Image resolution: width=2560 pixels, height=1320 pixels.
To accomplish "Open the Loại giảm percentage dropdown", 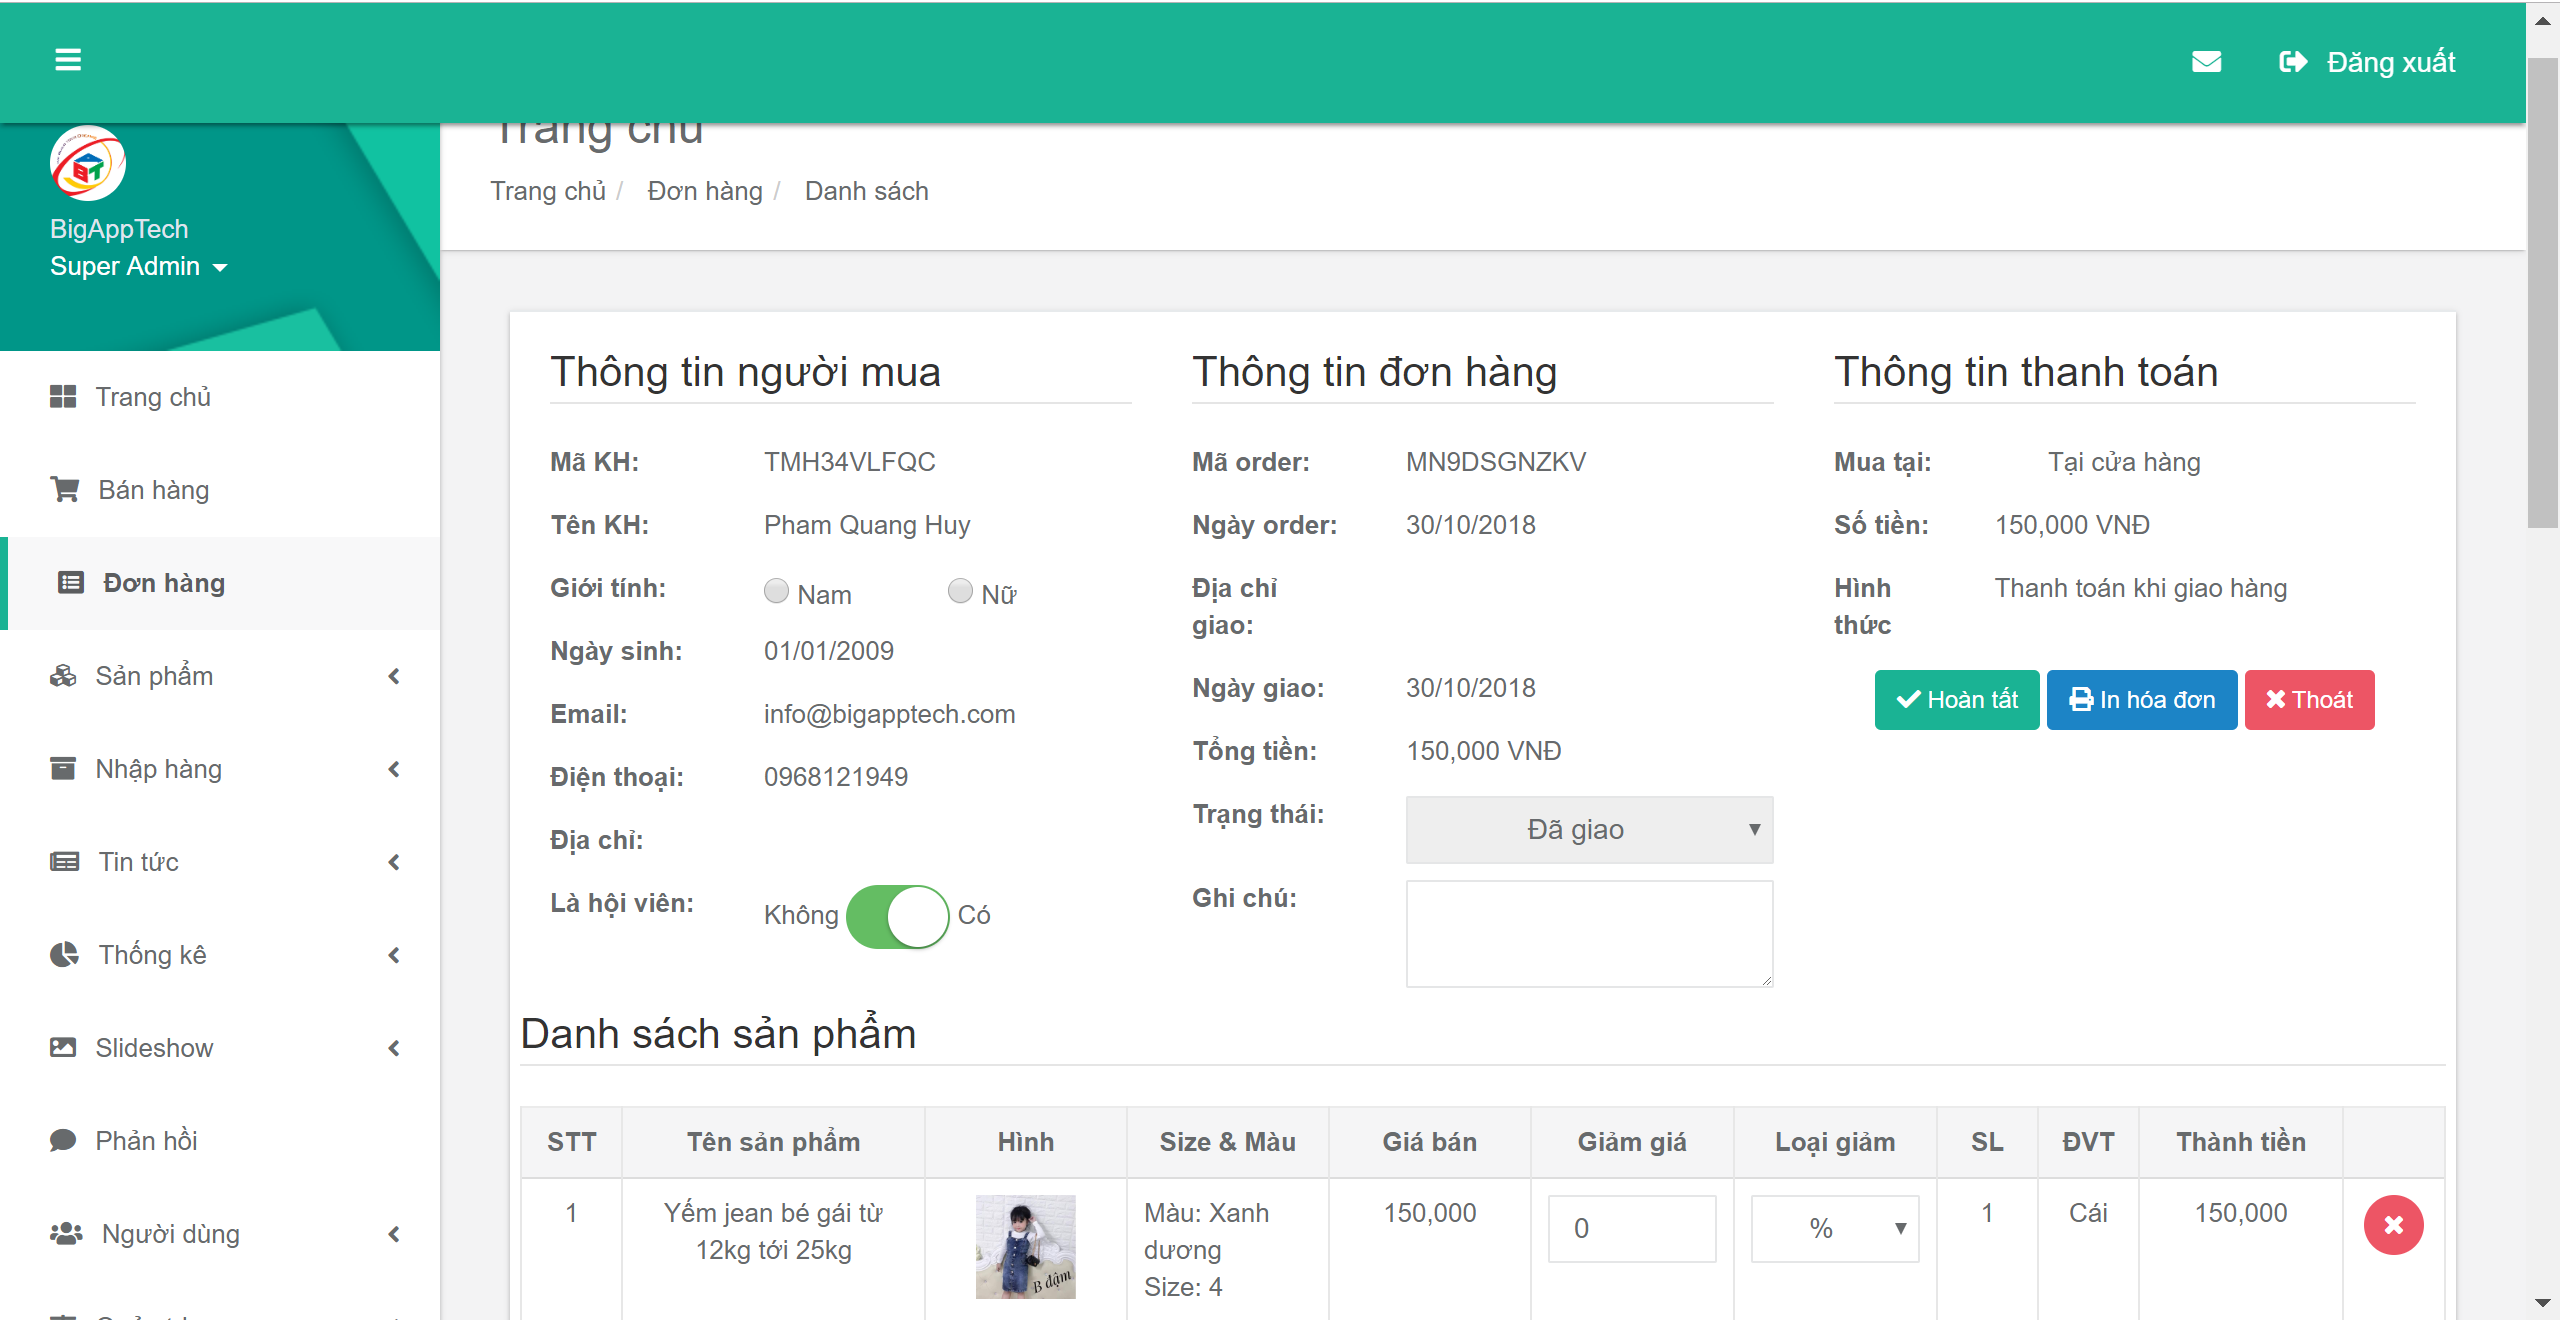I will click(1834, 1228).
